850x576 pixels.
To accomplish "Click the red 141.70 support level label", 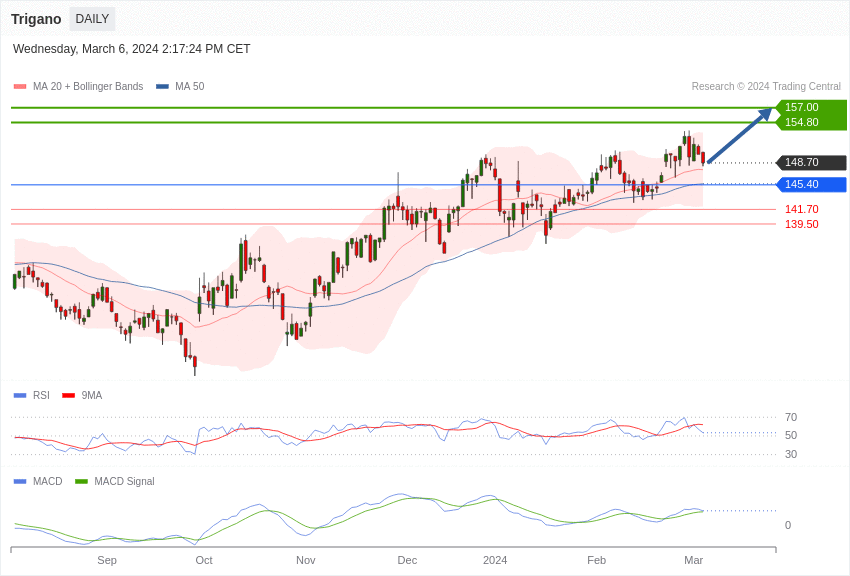I will [801, 209].
